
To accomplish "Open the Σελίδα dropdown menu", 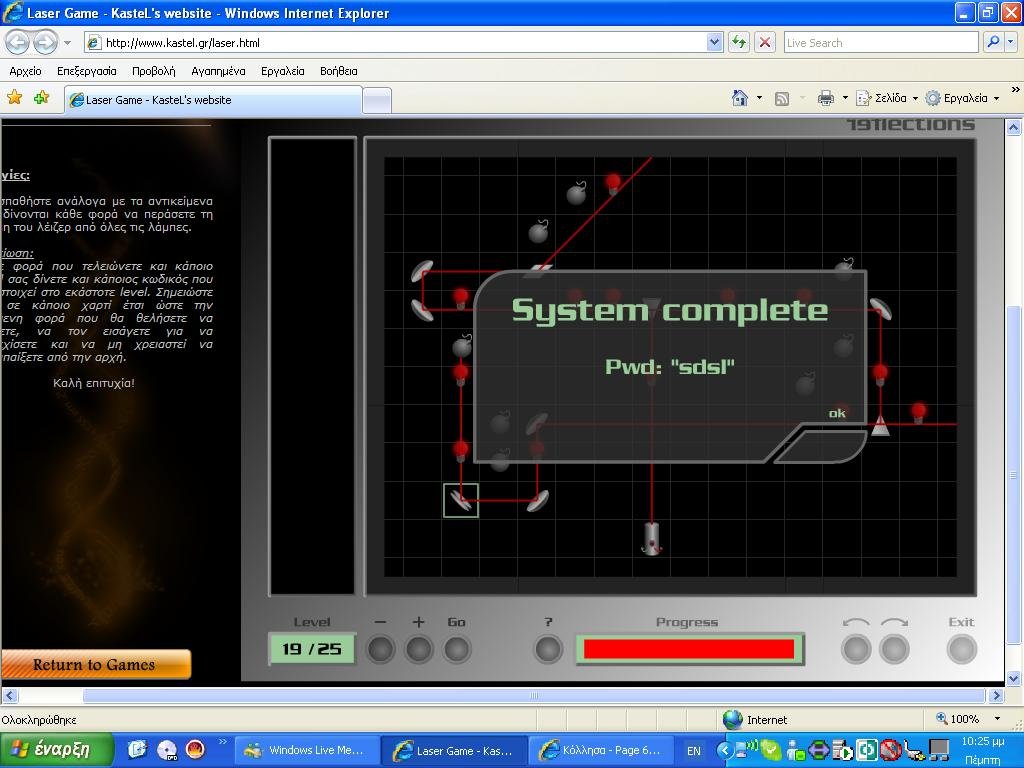I will pos(889,98).
